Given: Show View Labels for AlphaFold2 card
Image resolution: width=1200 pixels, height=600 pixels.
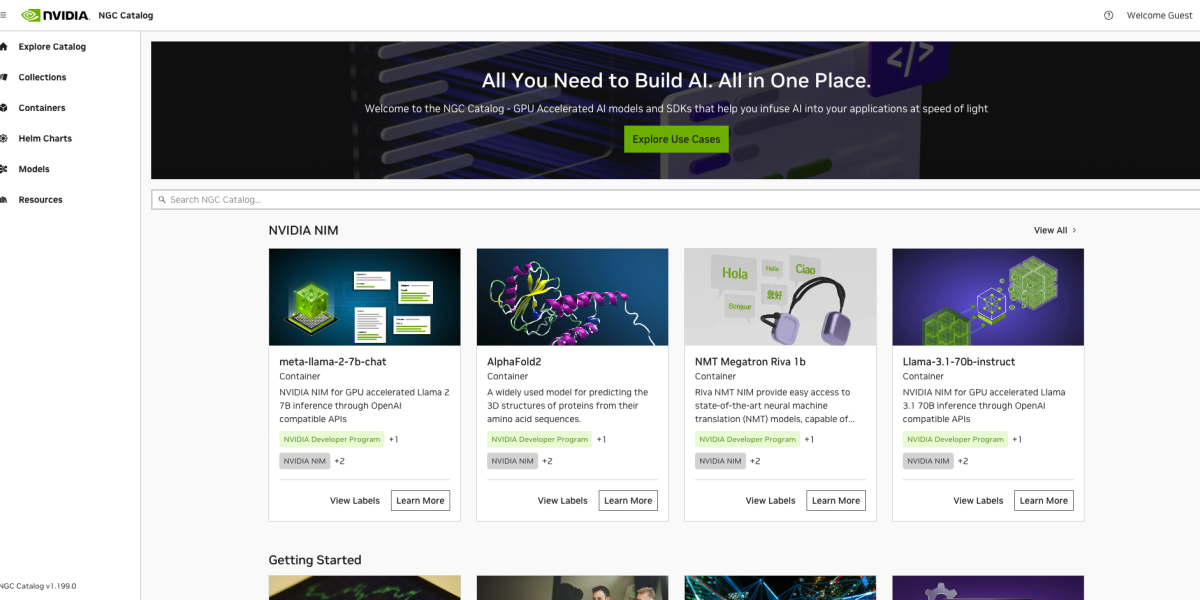Looking at the screenshot, I should 562,501.
